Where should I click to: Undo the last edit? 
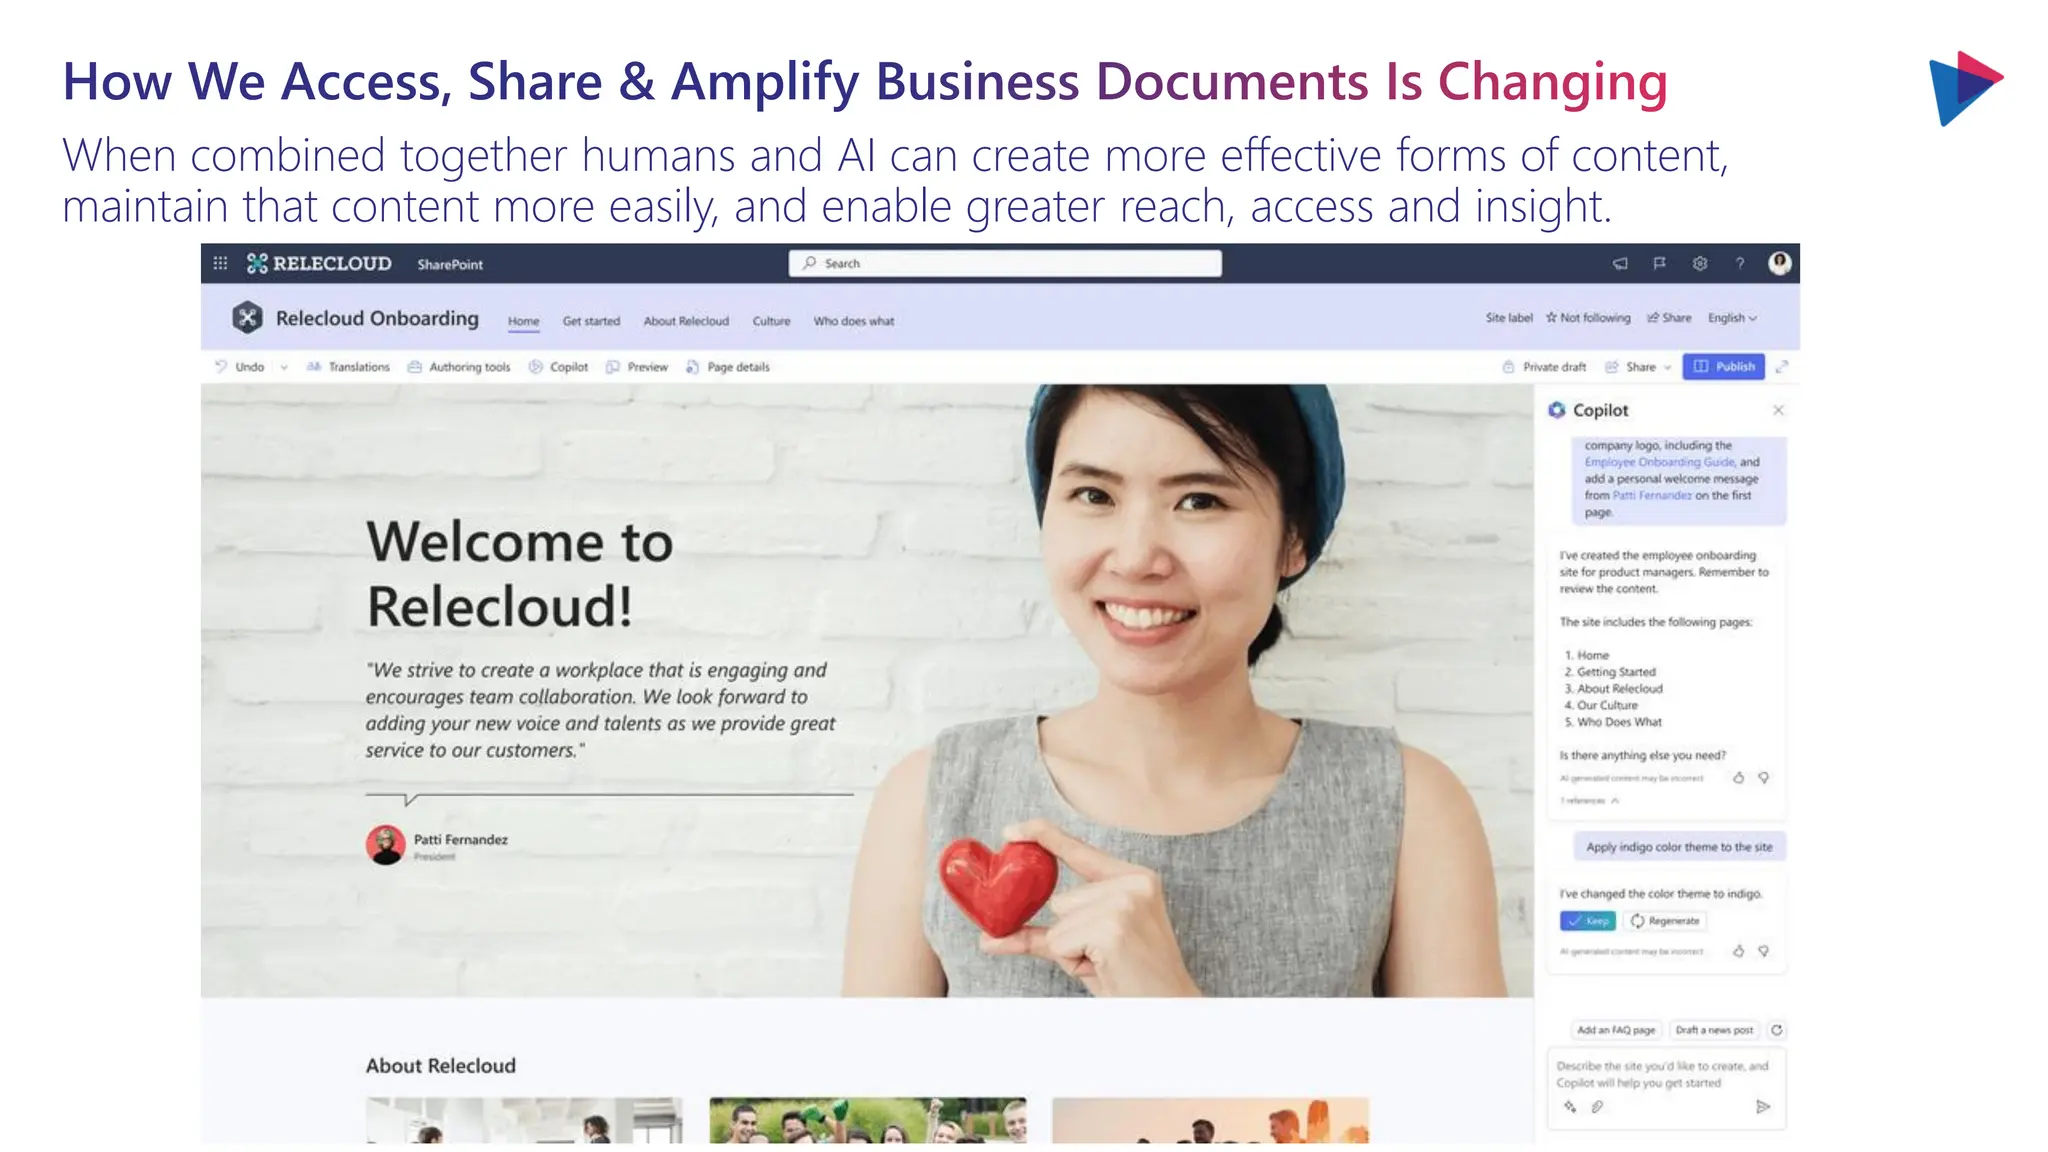240,367
